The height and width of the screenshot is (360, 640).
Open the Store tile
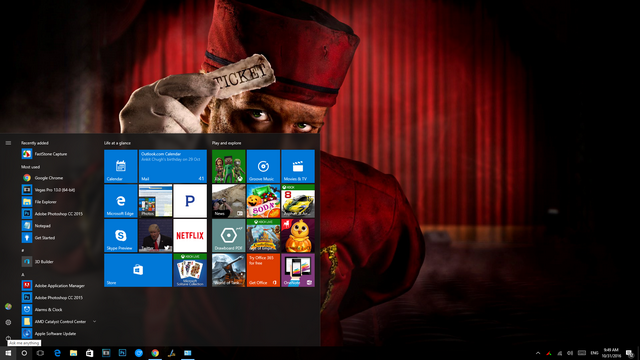(138, 270)
